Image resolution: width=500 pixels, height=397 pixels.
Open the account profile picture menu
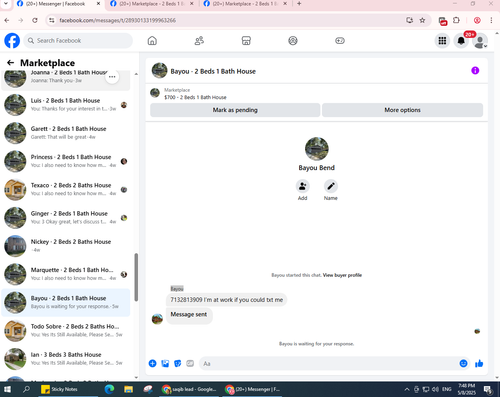pos(480,41)
